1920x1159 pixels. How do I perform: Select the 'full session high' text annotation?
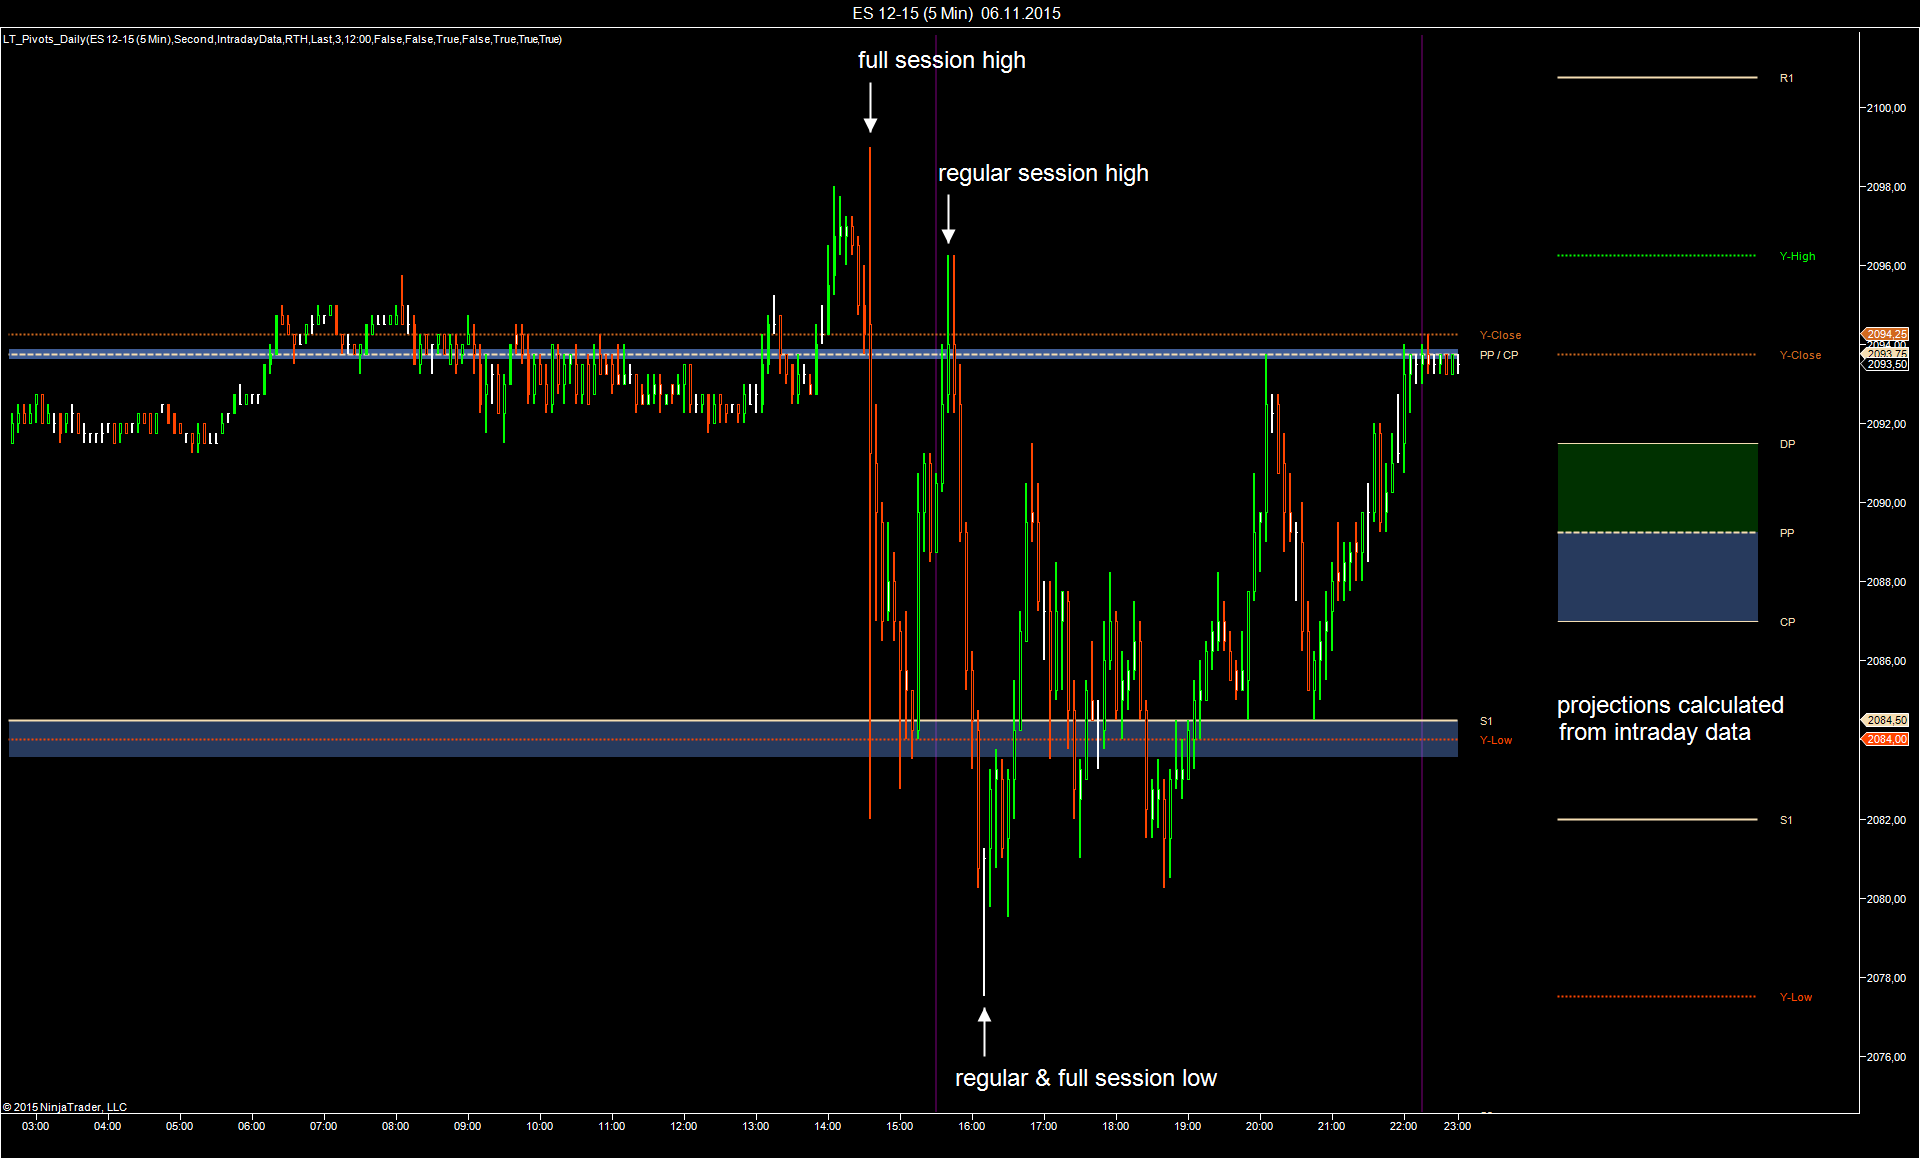click(941, 60)
